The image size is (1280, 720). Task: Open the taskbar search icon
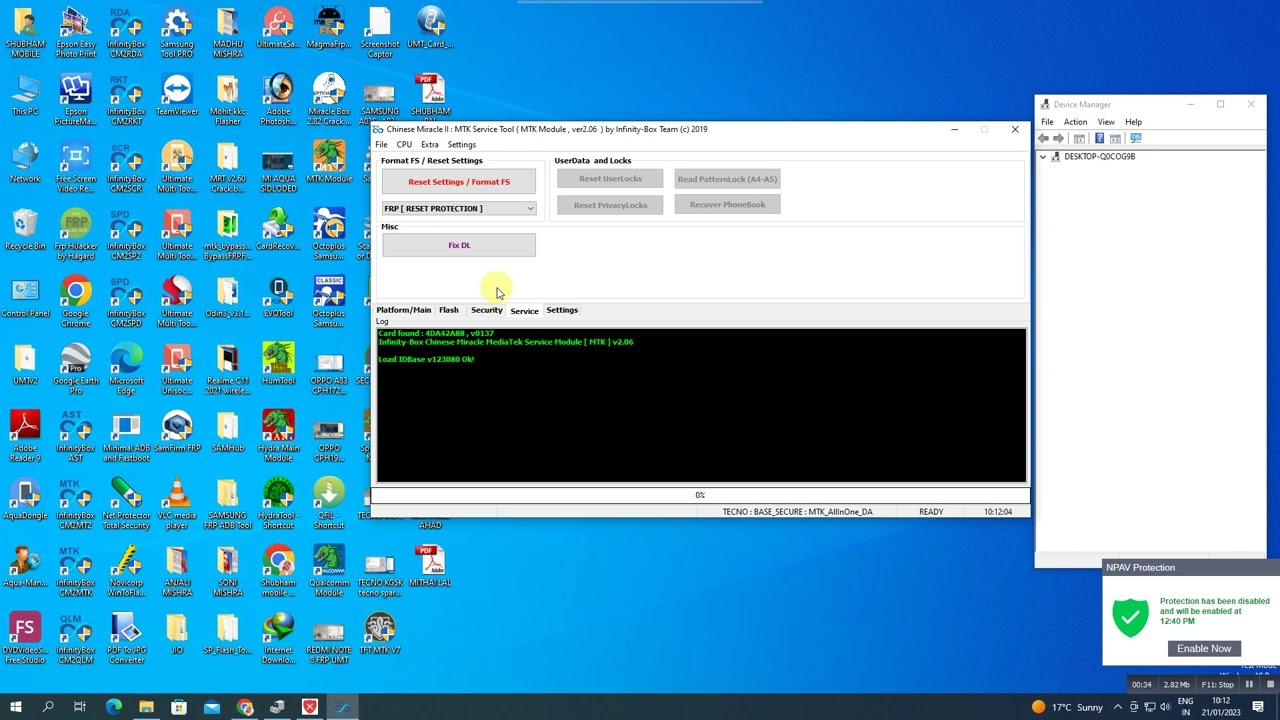[x=48, y=708]
